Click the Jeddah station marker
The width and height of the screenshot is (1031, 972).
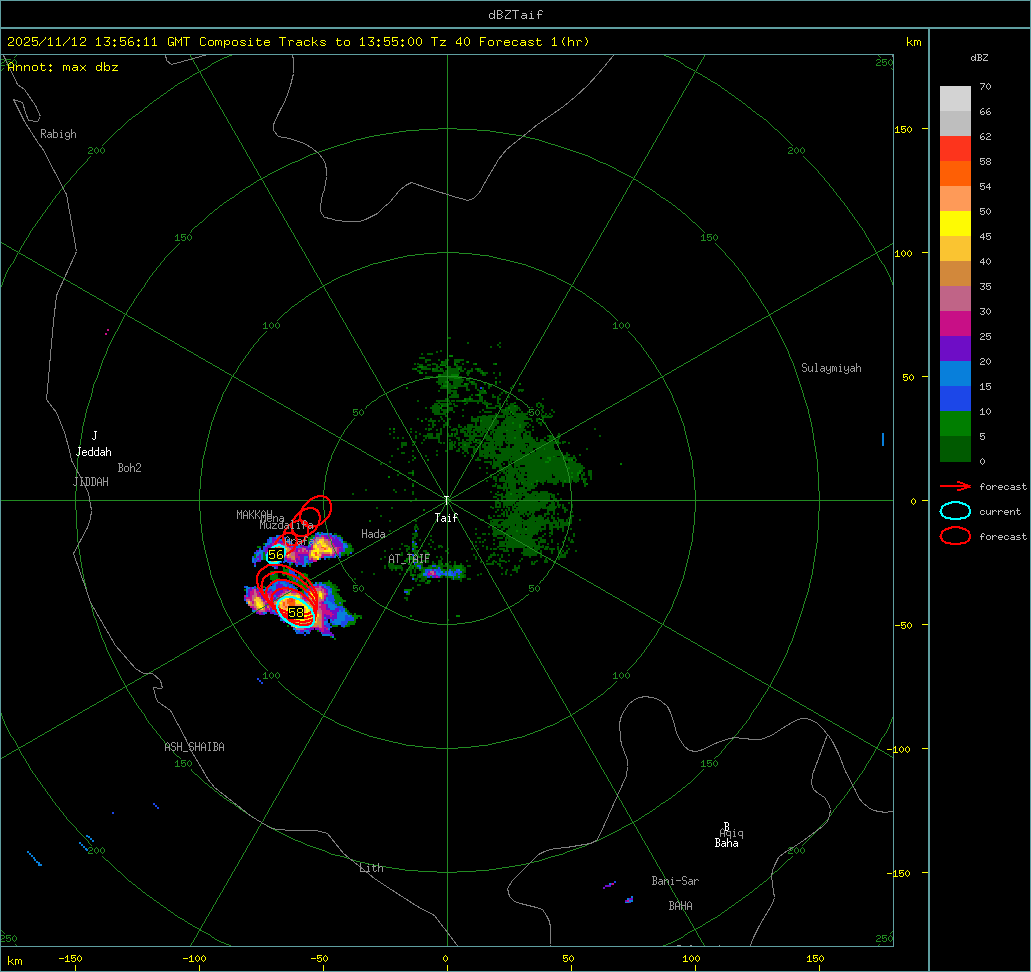point(94,436)
